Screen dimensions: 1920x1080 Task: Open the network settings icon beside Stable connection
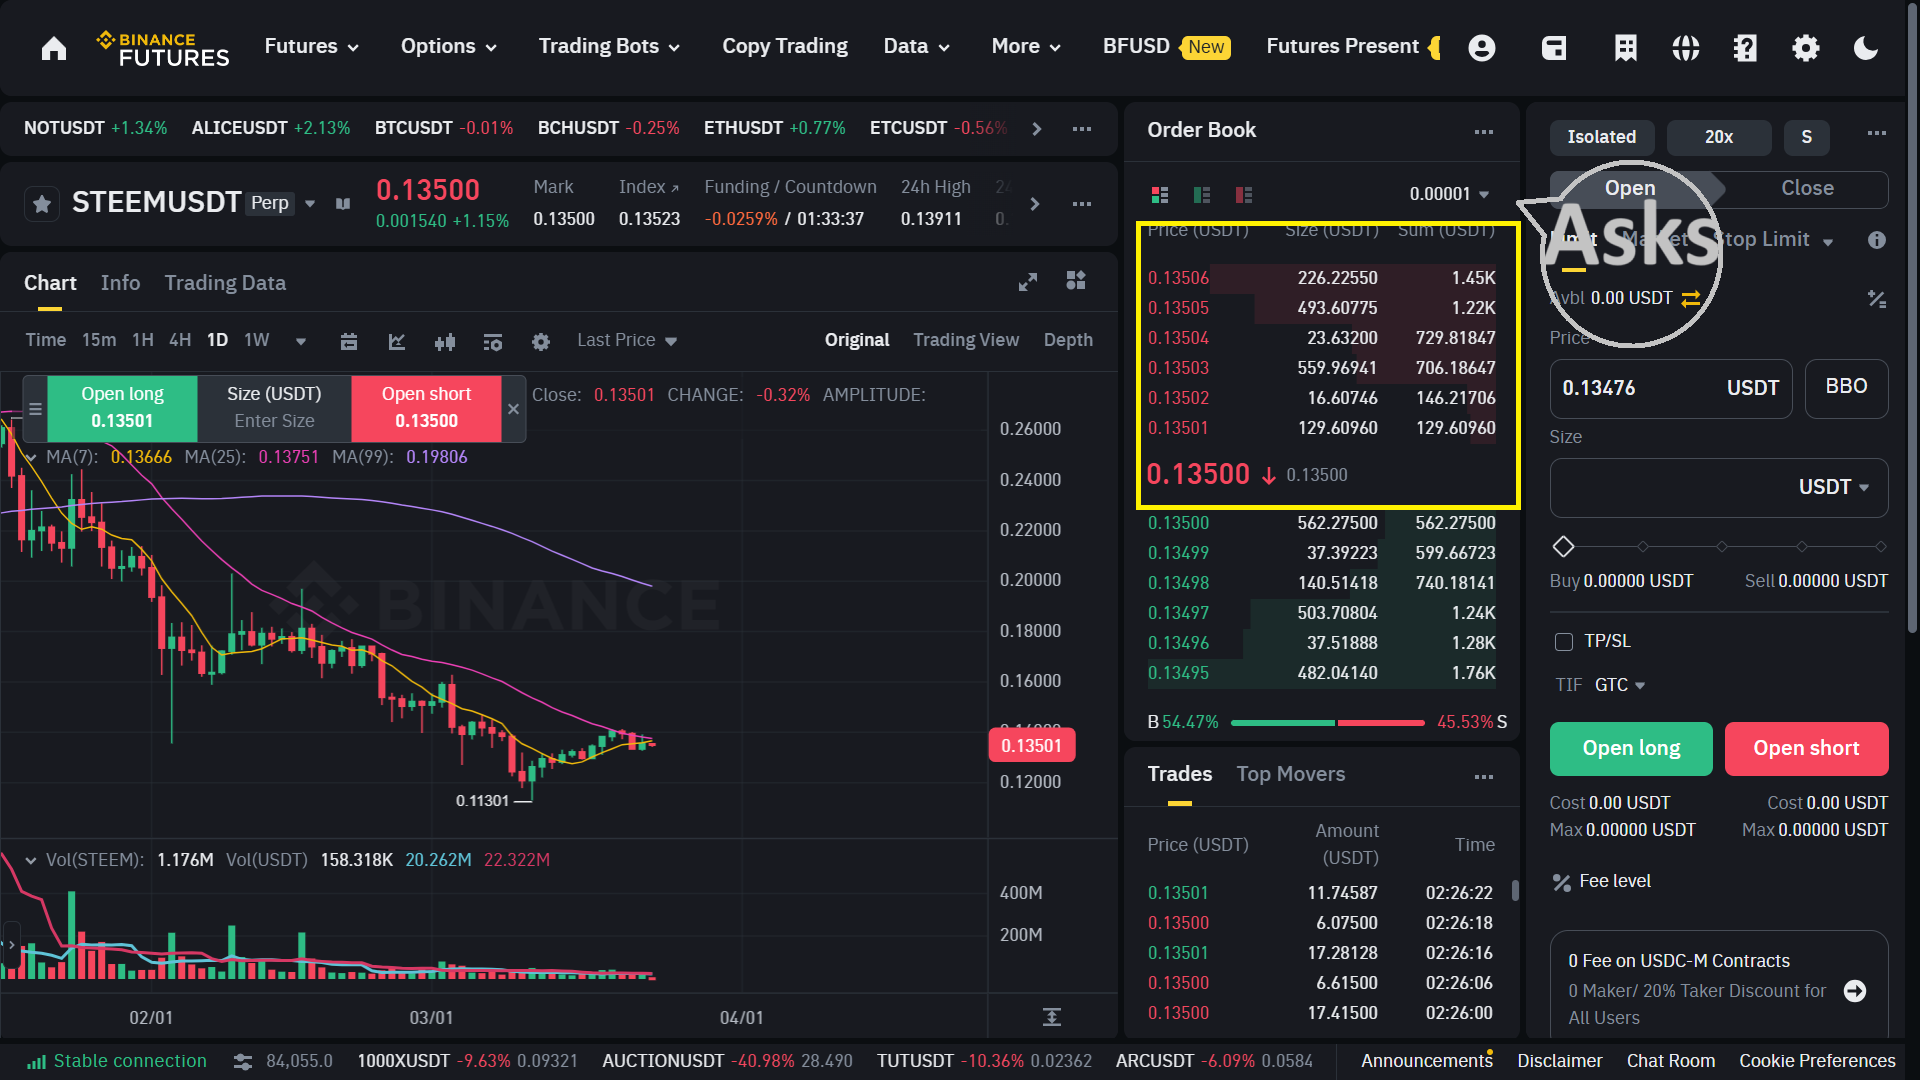pos(242,1061)
